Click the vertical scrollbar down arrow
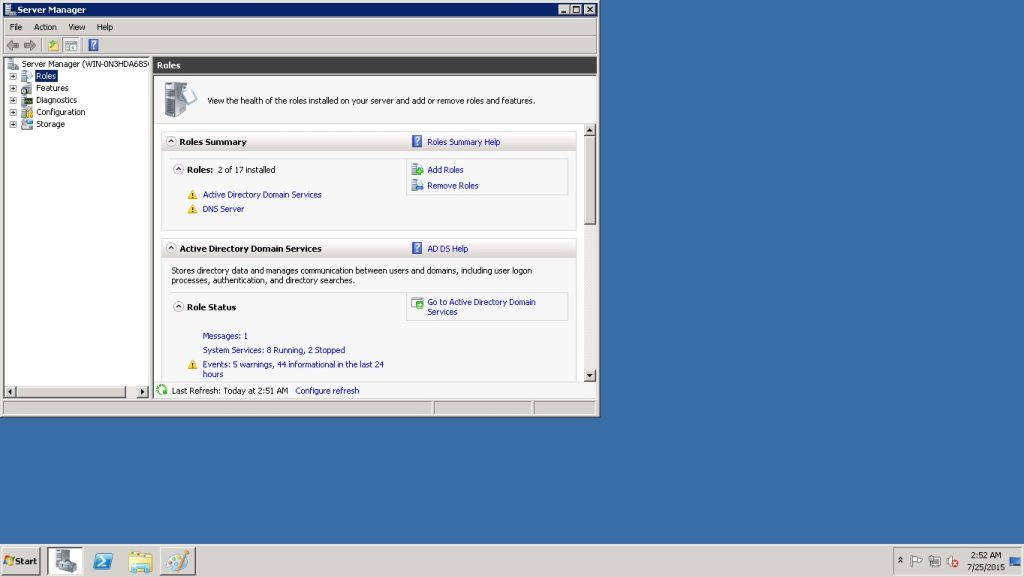Image resolution: width=1024 pixels, height=577 pixels. tap(589, 375)
